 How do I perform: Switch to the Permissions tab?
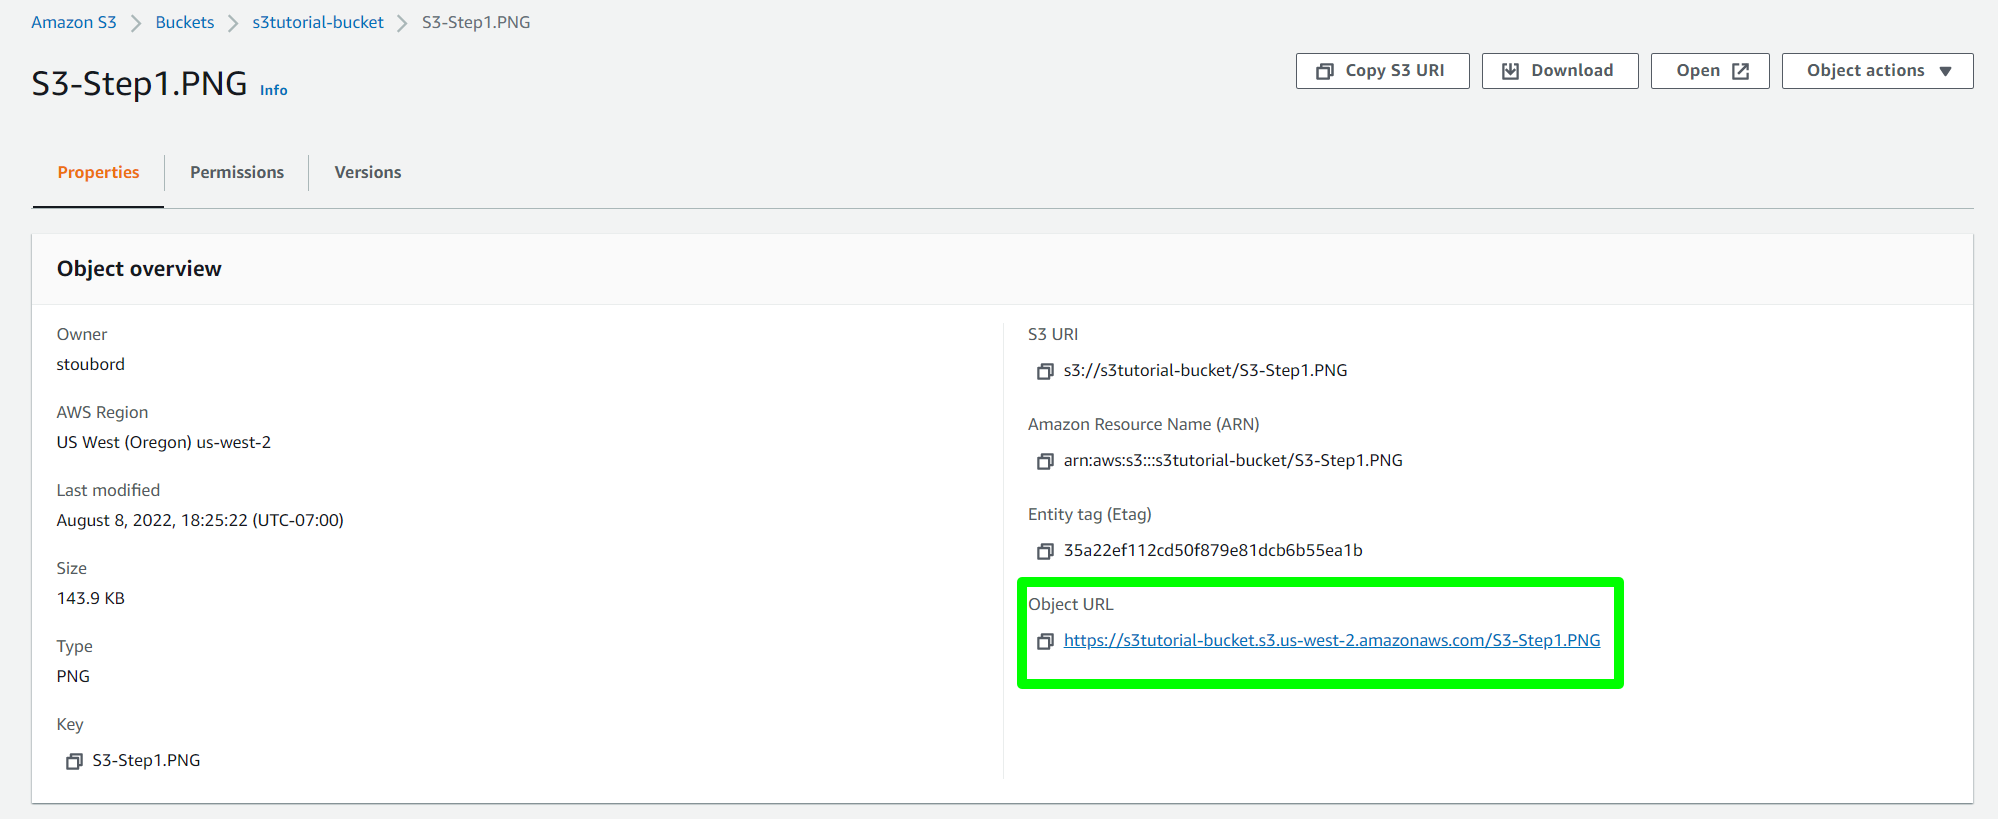[x=237, y=172]
